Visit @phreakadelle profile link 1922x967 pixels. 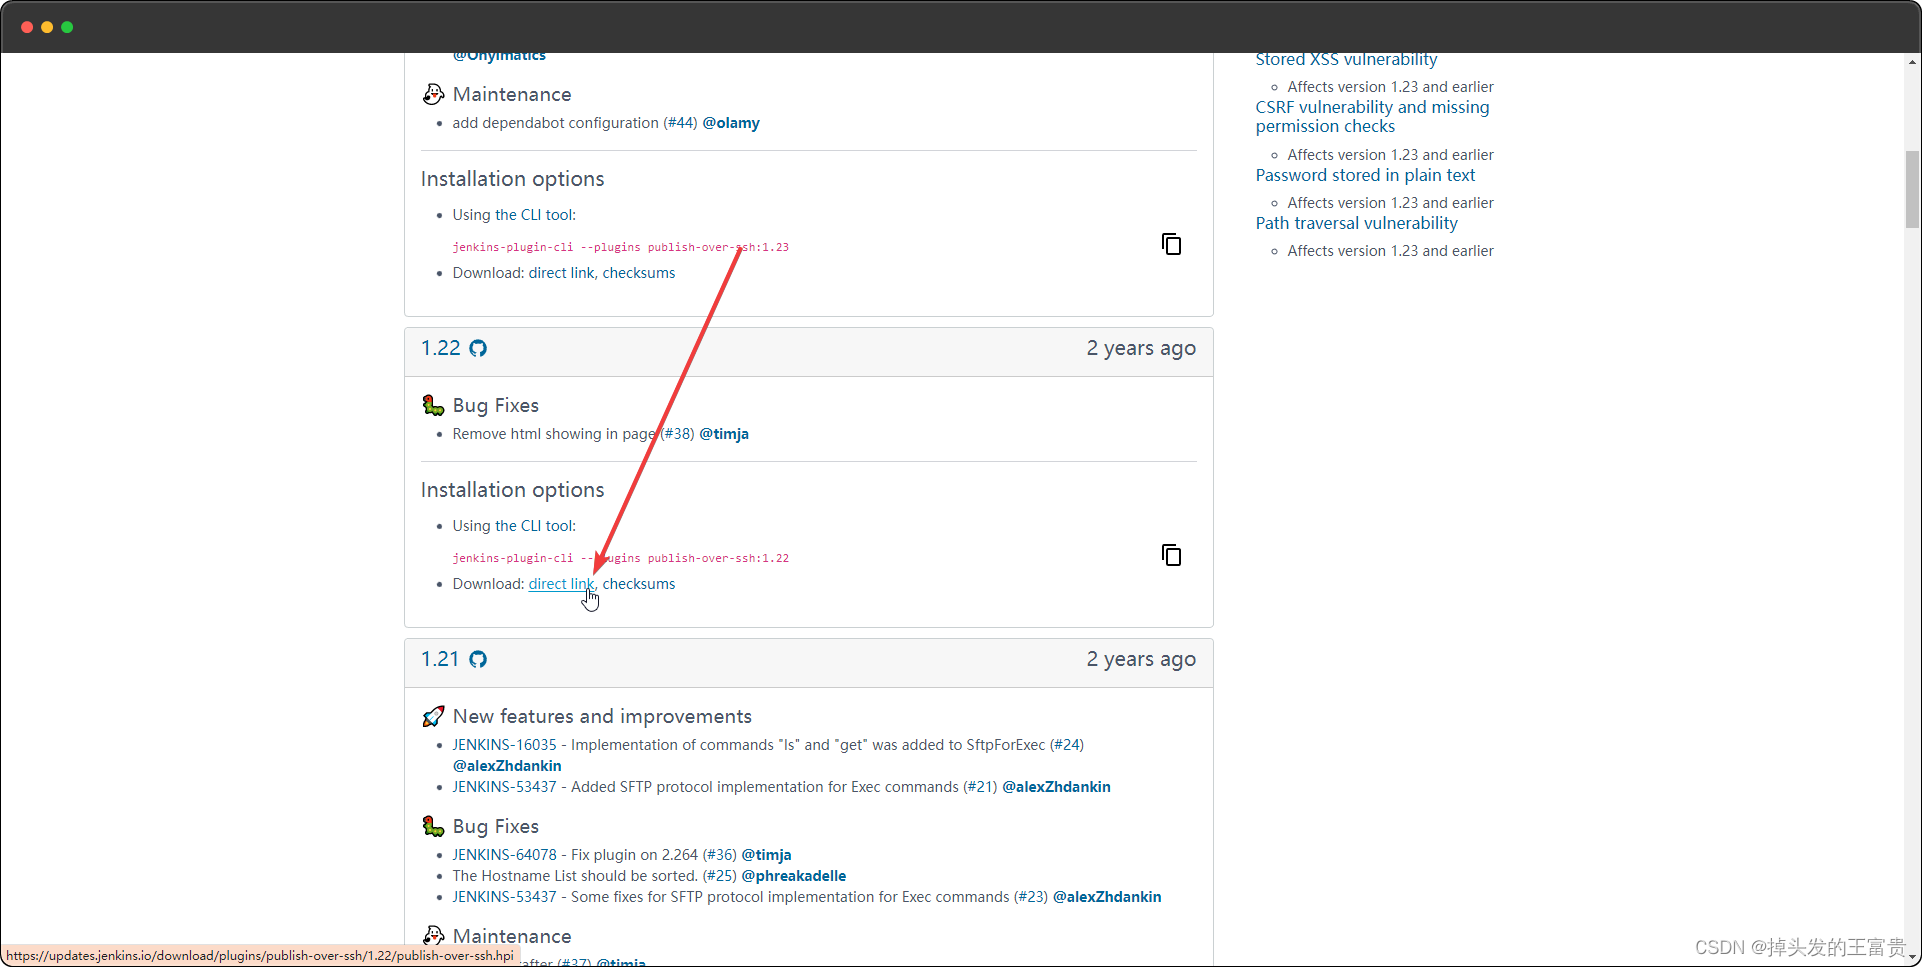click(794, 876)
